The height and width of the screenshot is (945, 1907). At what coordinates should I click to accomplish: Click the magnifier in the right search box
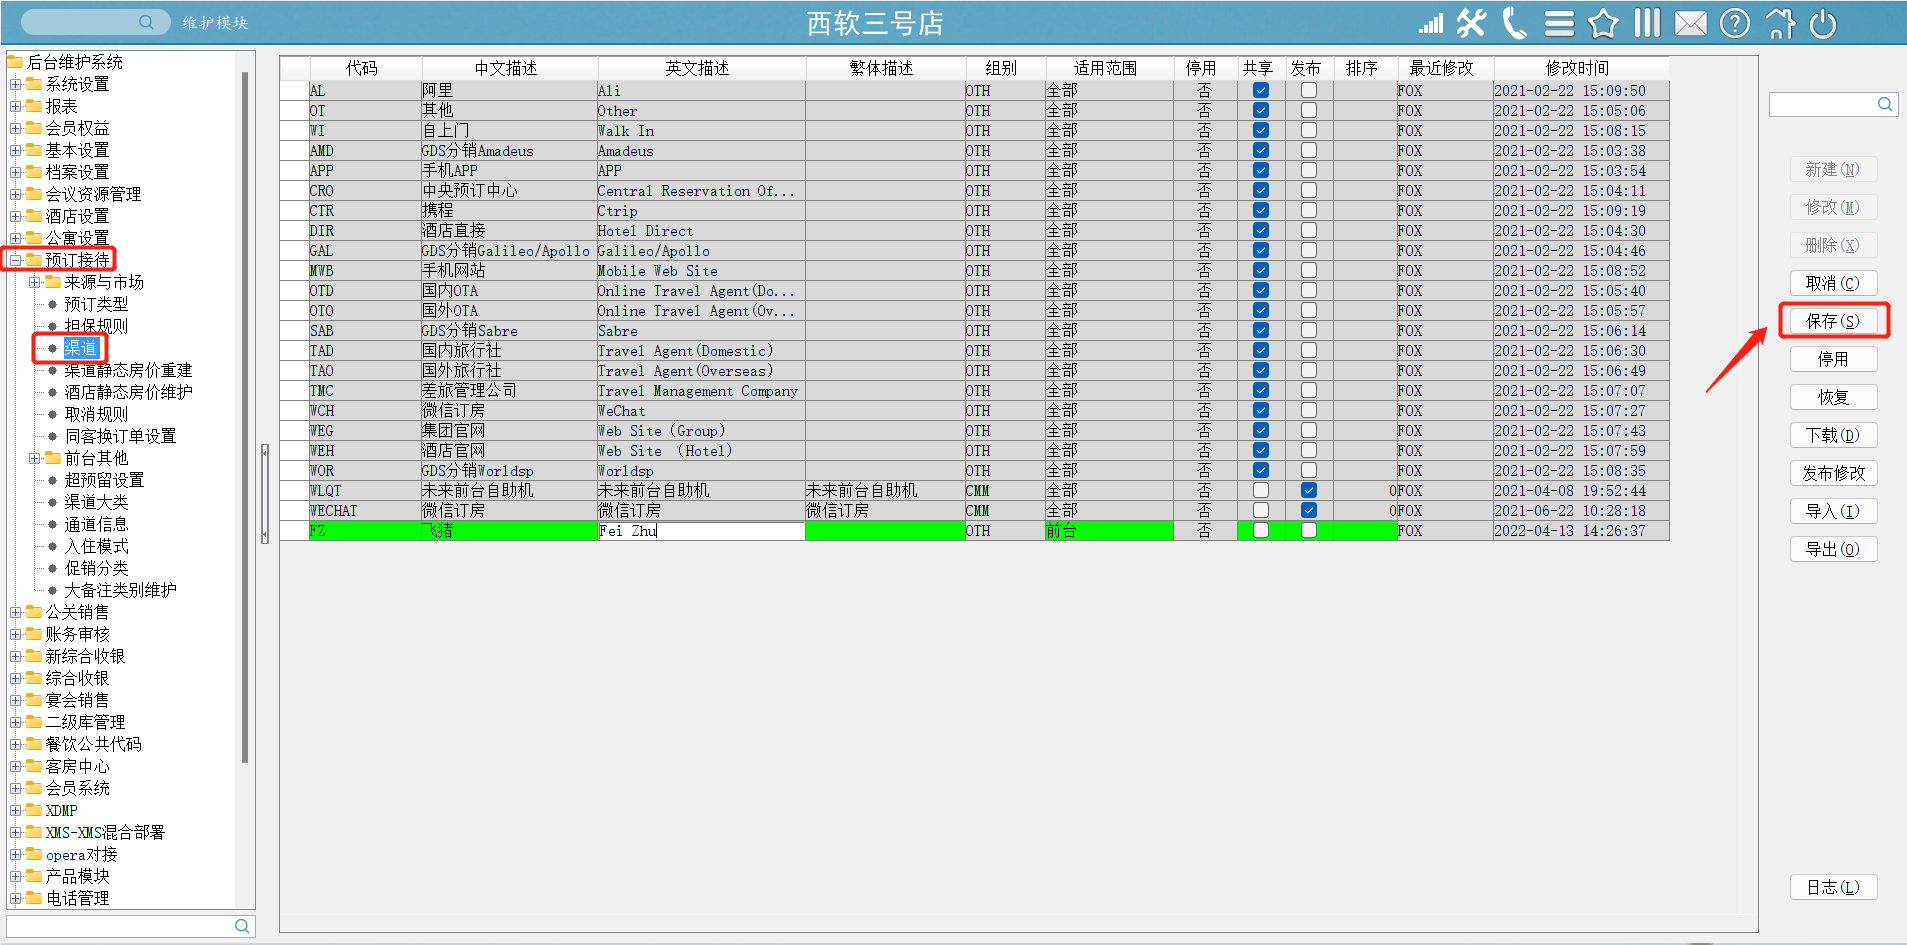point(1885,104)
